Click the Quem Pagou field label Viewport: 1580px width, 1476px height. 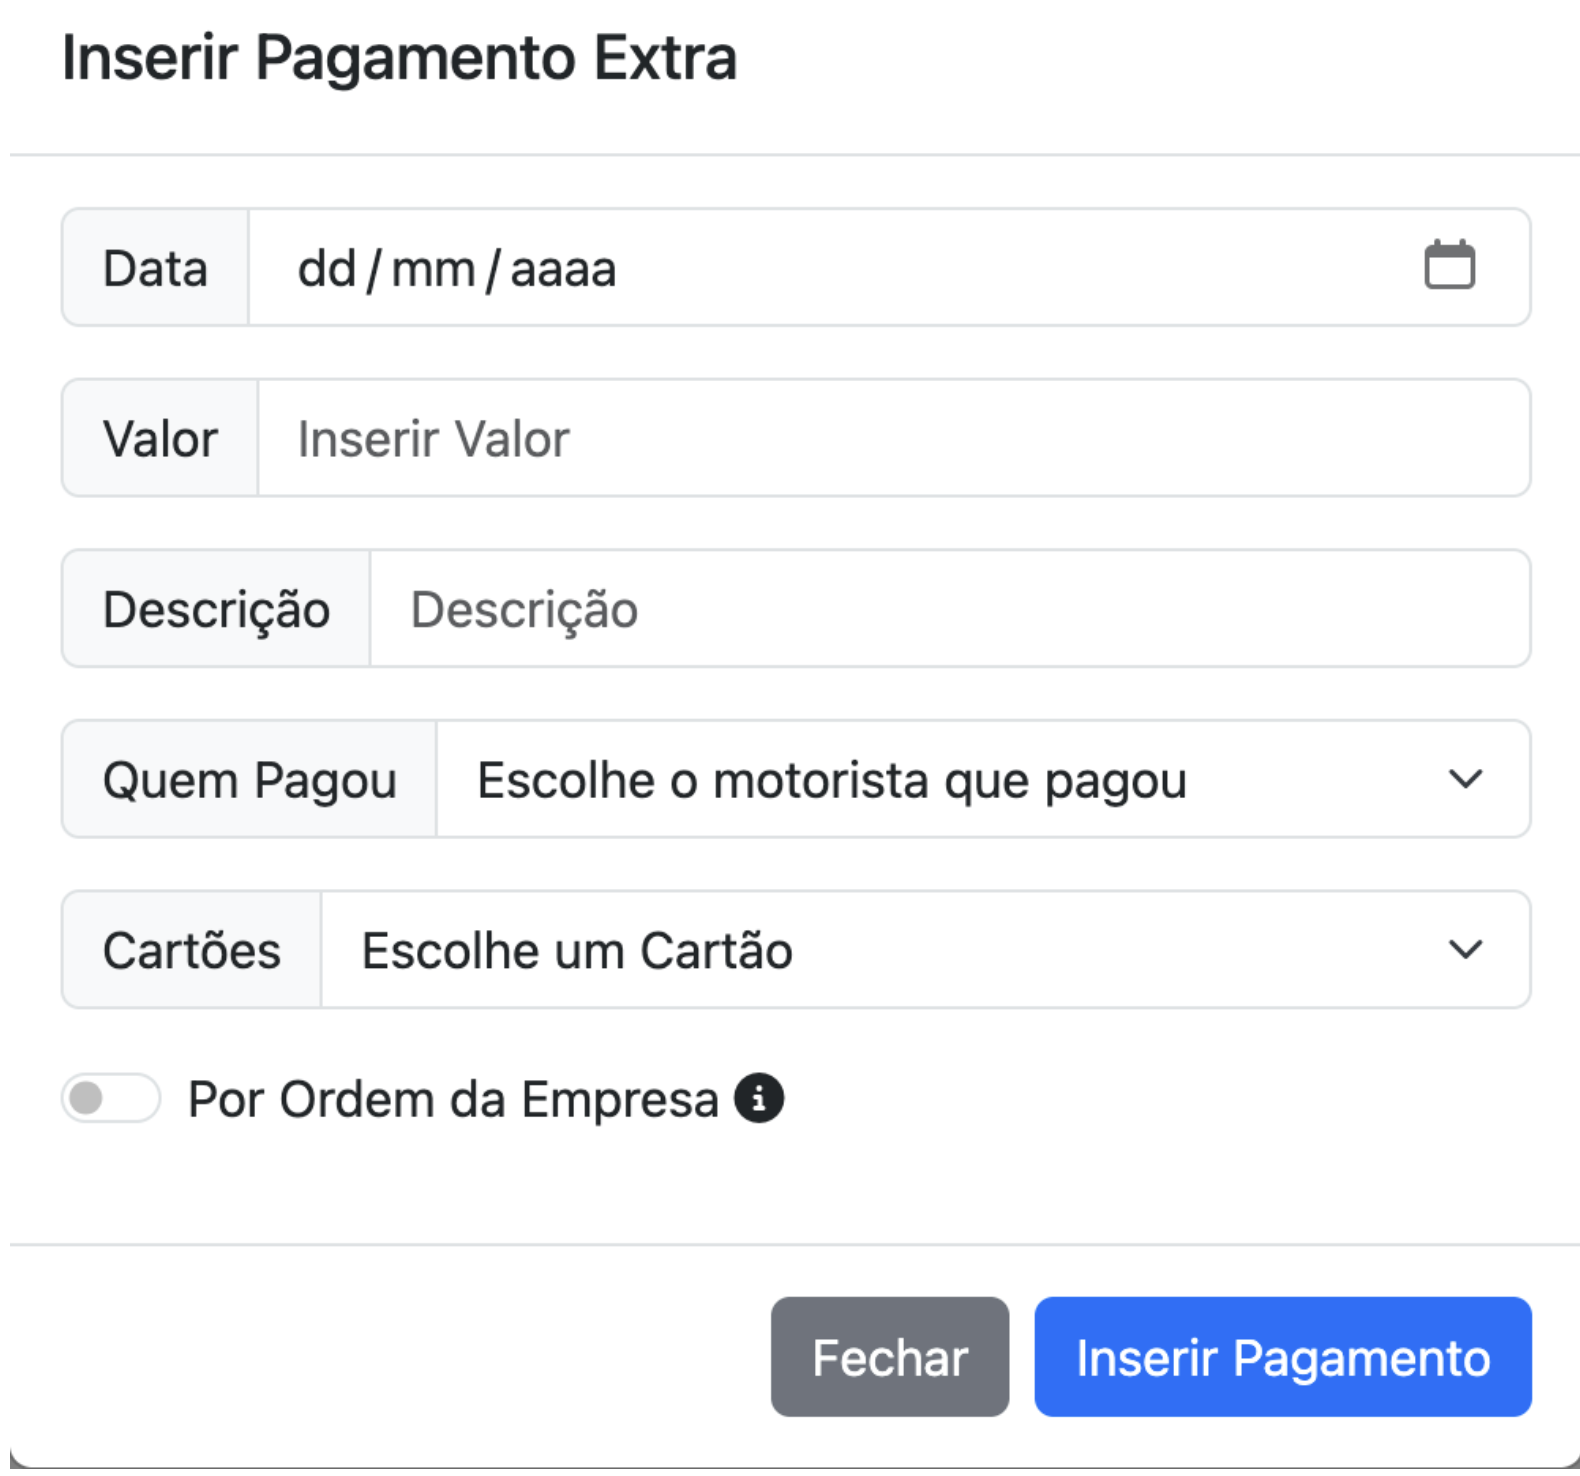250,781
